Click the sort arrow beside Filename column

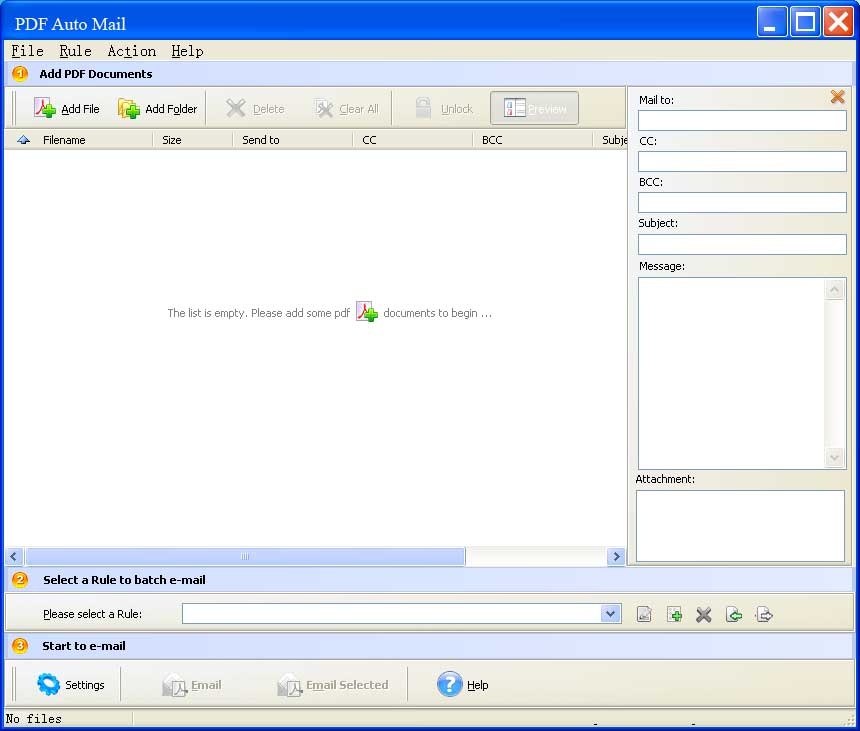click(x=23, y=140)
